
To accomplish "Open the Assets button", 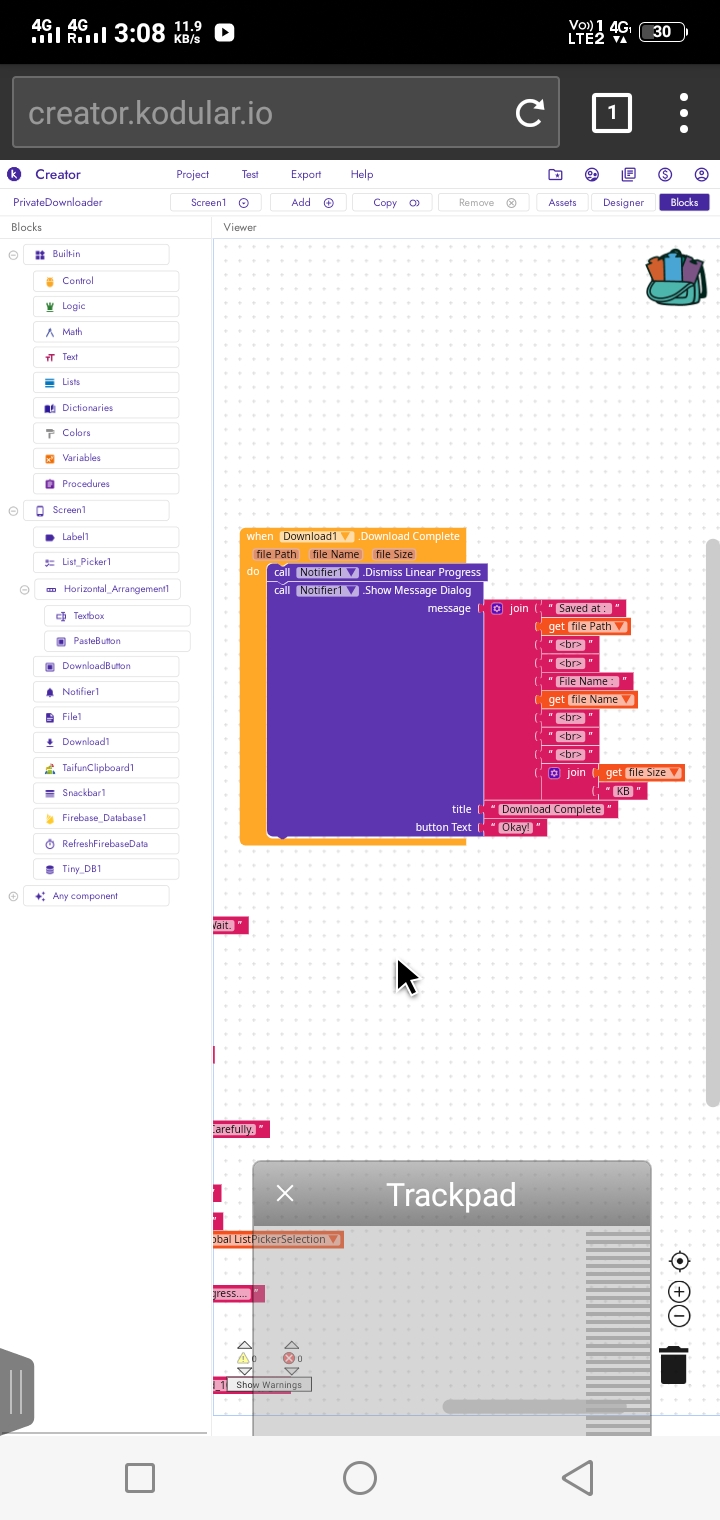I will (x=562, y=202).
